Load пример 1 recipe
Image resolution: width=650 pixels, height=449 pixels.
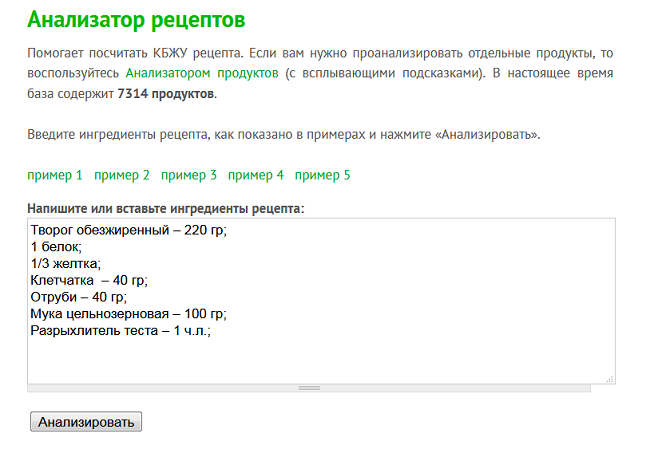point(55,175)
